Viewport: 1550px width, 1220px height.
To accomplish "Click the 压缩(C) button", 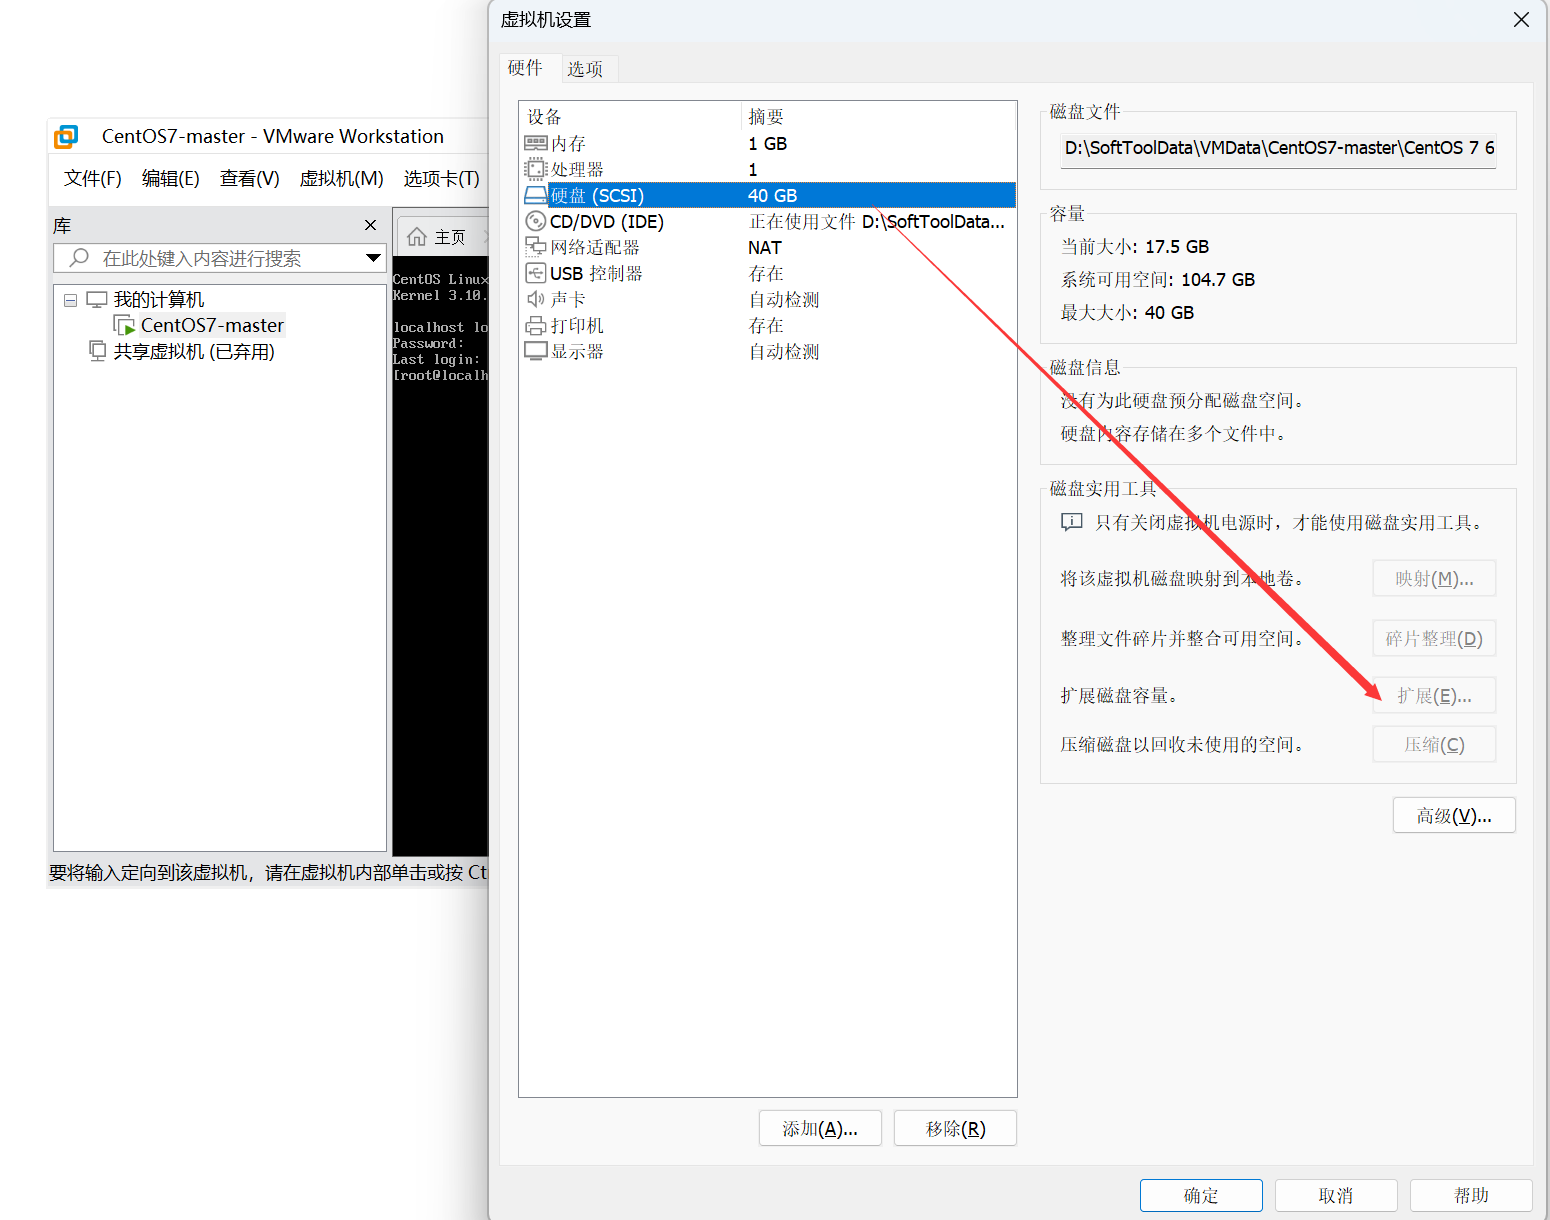I will tap(1434, 745).
